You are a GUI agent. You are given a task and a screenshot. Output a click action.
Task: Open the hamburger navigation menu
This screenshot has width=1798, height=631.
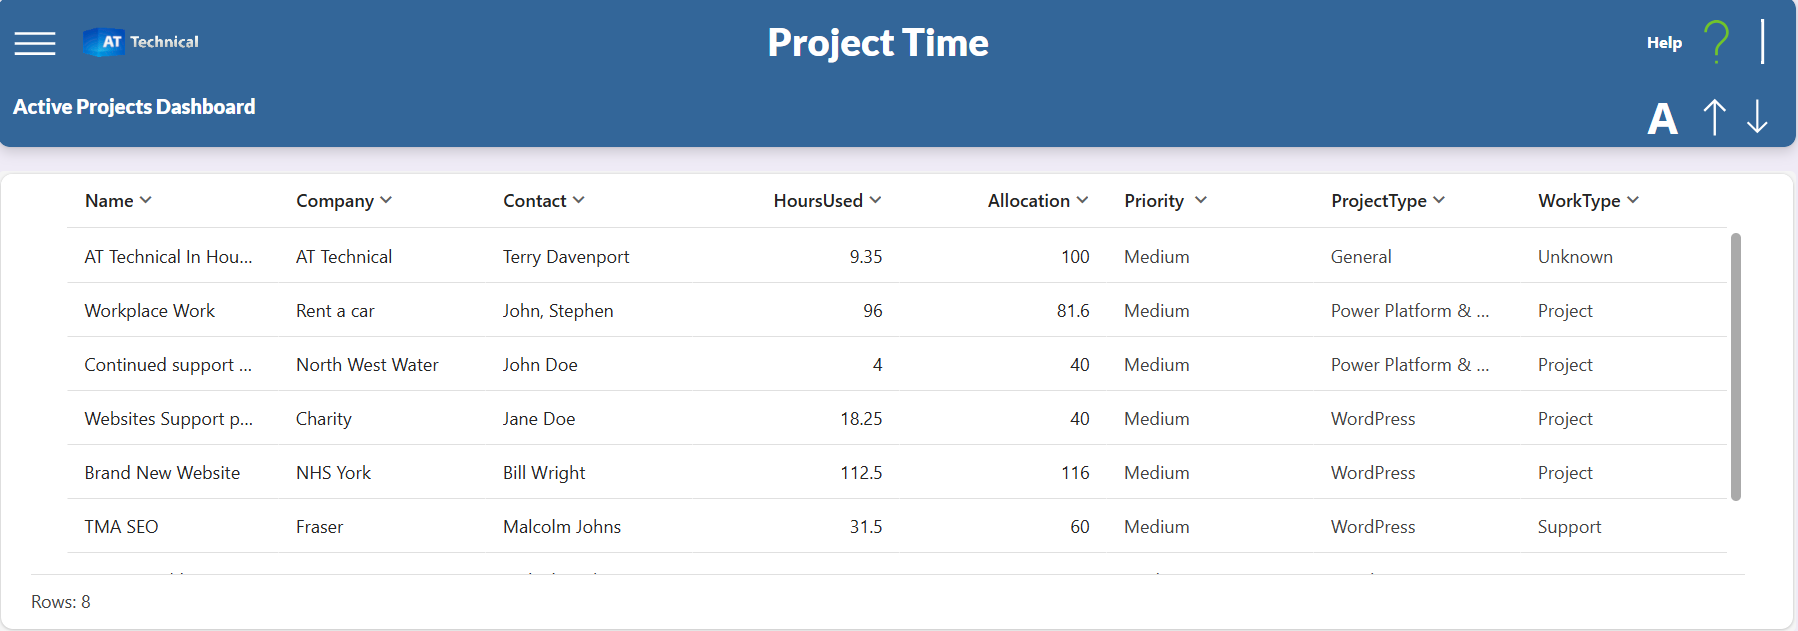point(35,43)
